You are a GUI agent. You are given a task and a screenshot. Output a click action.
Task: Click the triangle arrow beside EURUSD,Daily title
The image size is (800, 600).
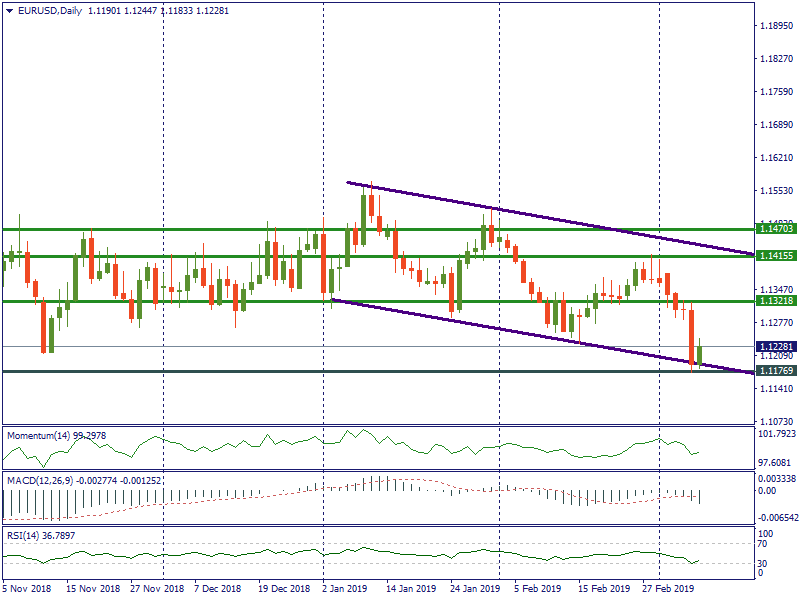(x=9, y=11)
